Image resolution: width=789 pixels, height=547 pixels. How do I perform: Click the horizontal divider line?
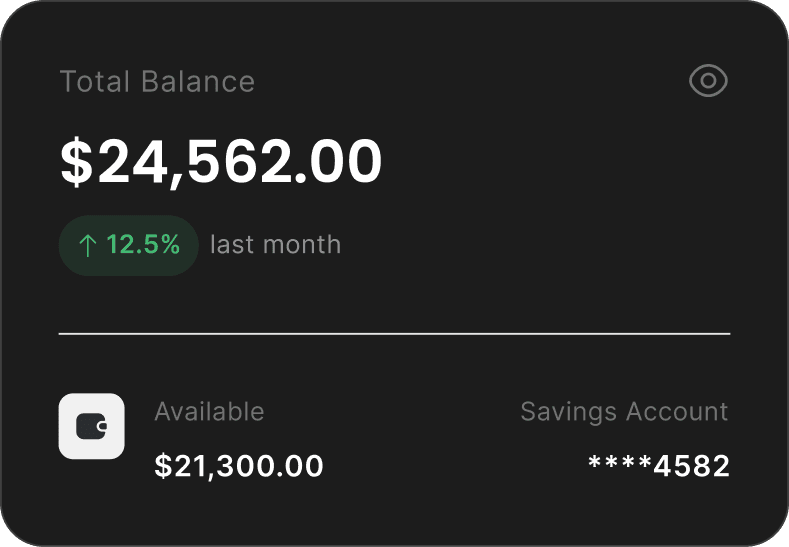[394, 333]
